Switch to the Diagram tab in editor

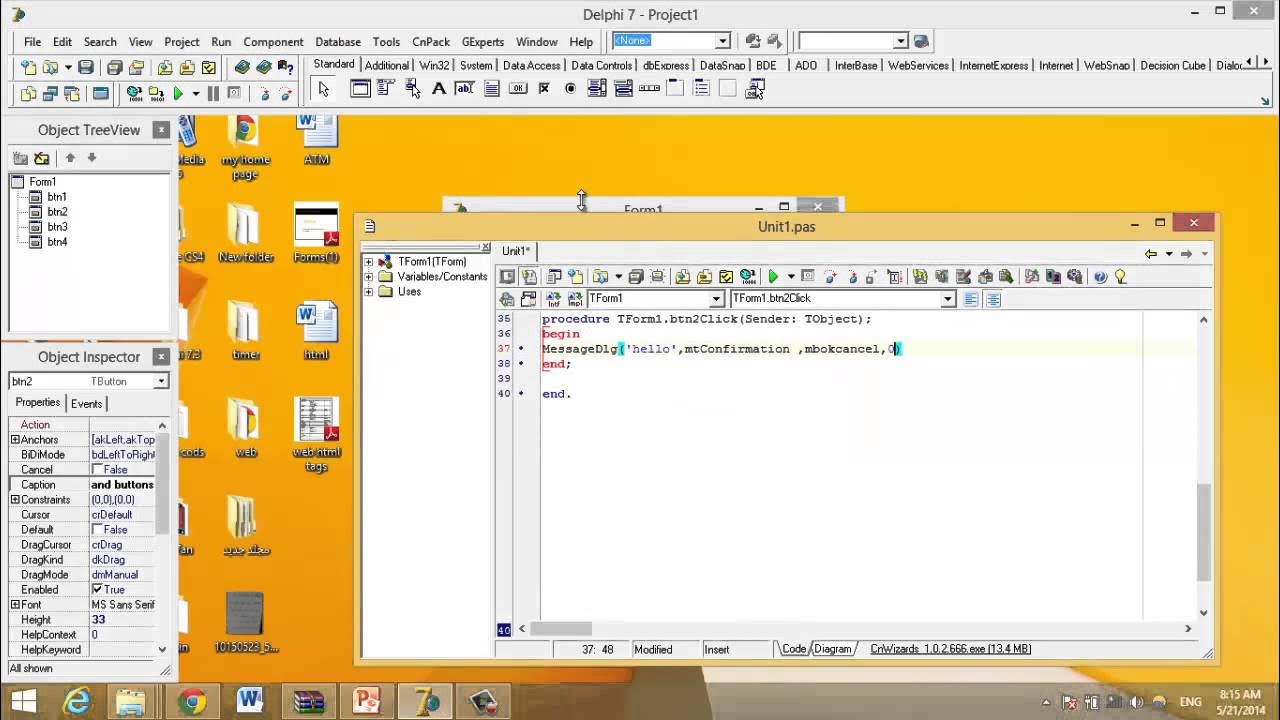point(832,649)
